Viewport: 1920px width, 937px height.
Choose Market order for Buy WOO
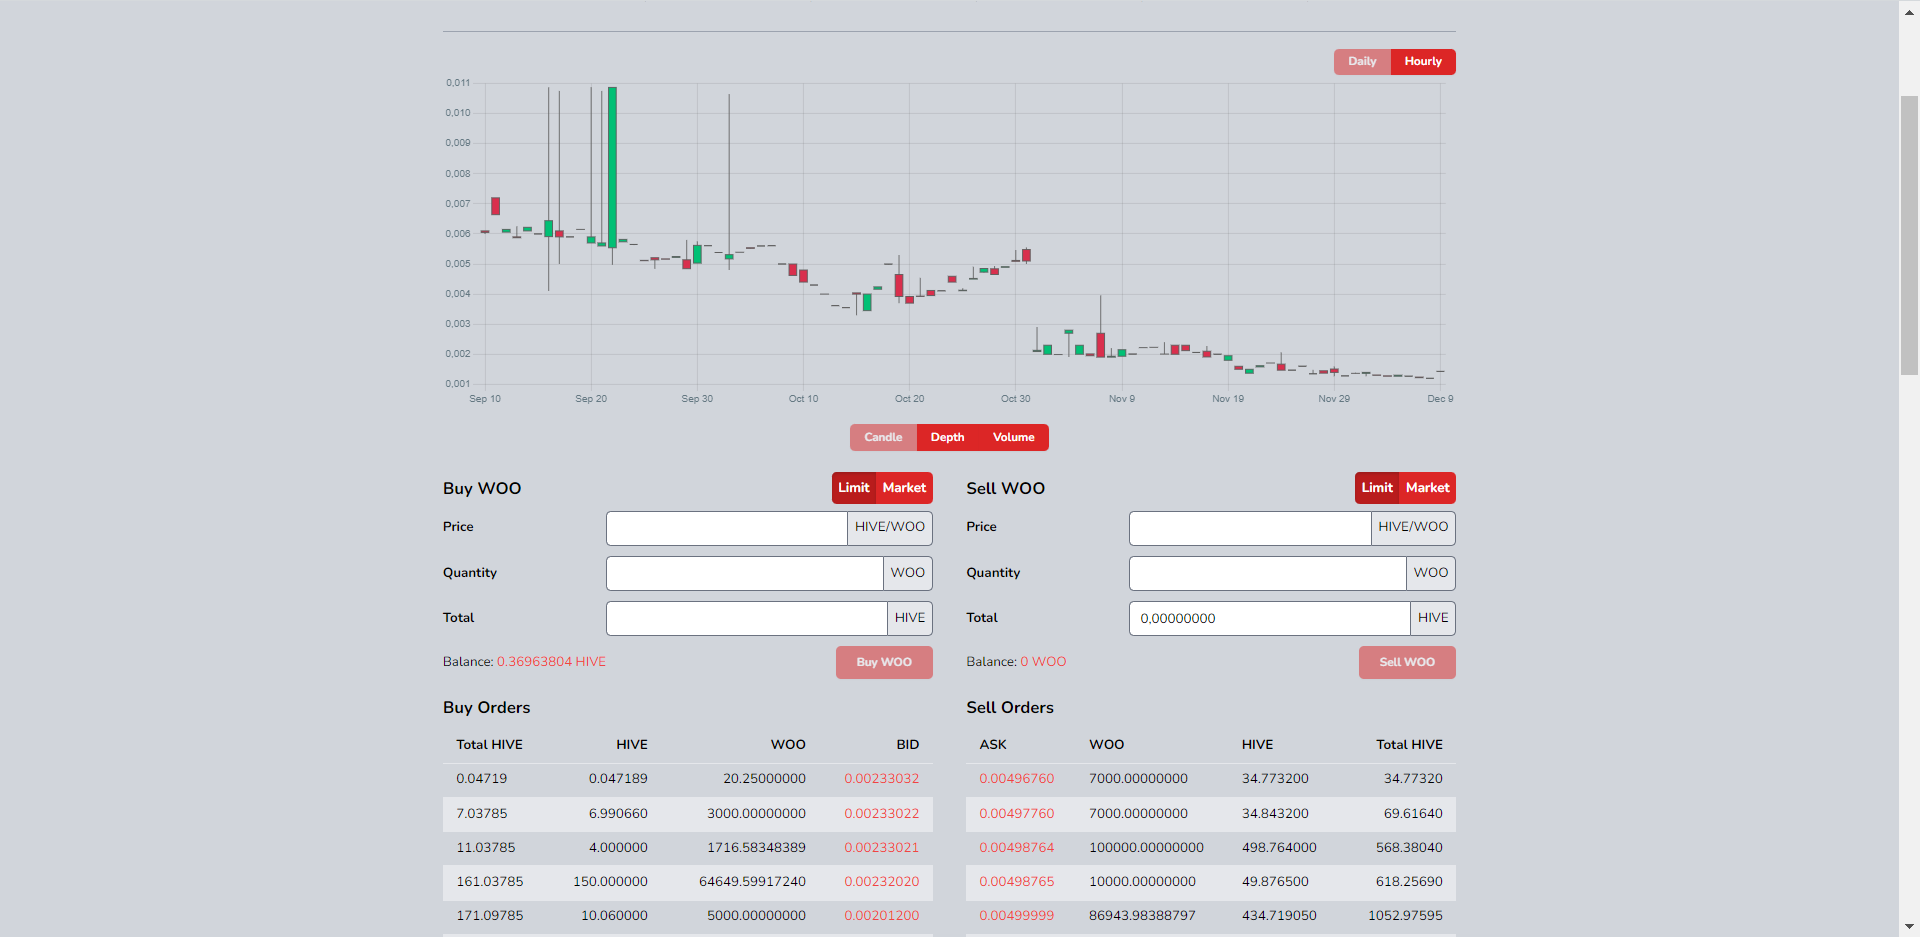904,488
